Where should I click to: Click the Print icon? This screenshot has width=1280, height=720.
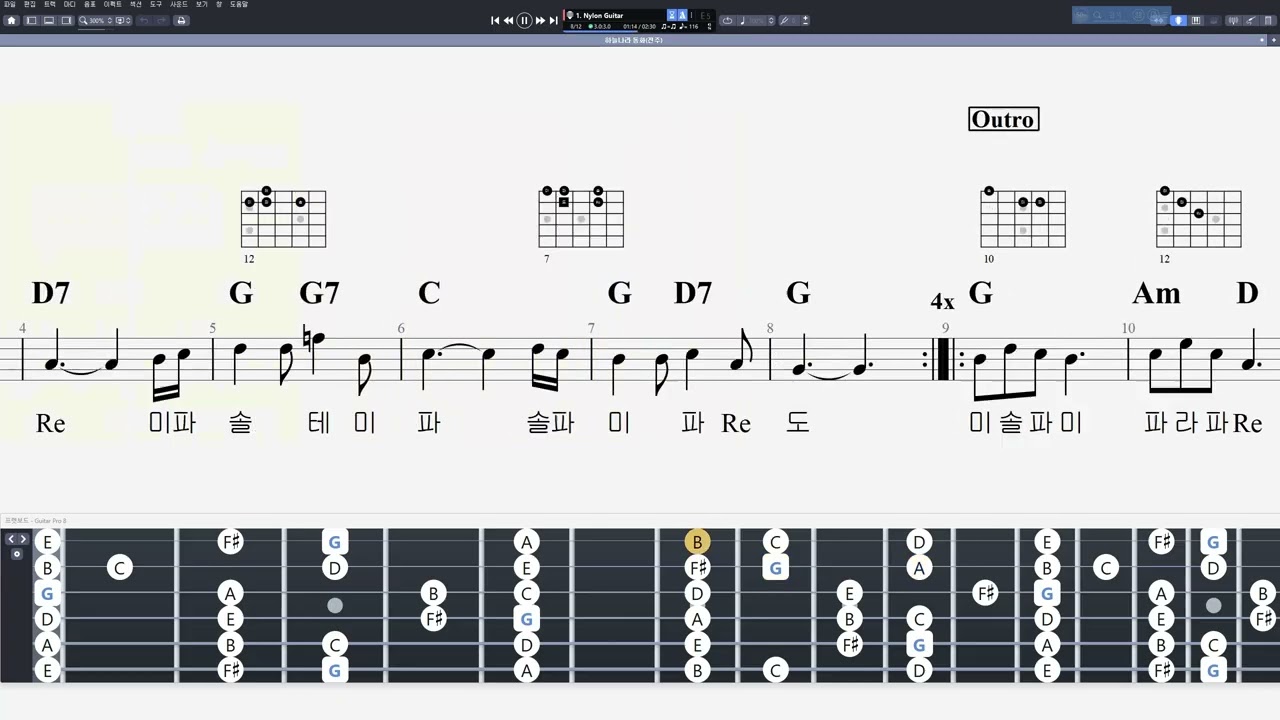click(x=181, y=20)
